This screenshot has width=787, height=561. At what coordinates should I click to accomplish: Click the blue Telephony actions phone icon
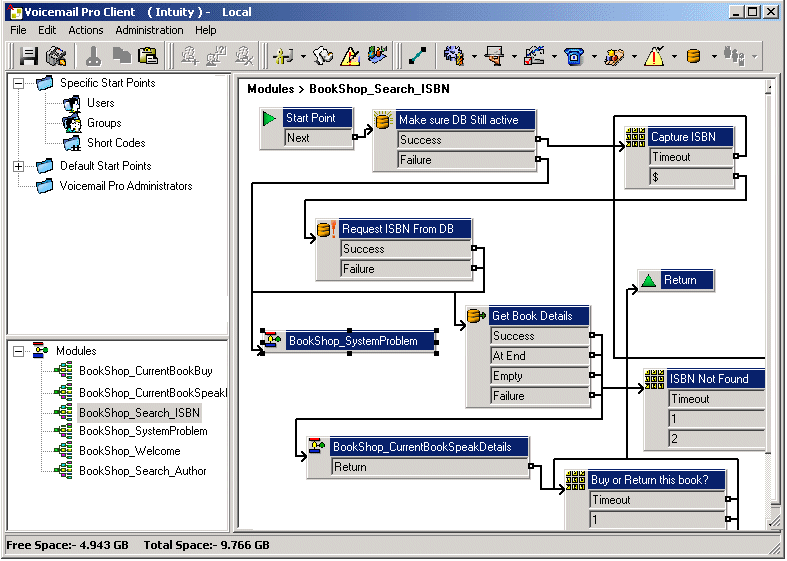574,56
